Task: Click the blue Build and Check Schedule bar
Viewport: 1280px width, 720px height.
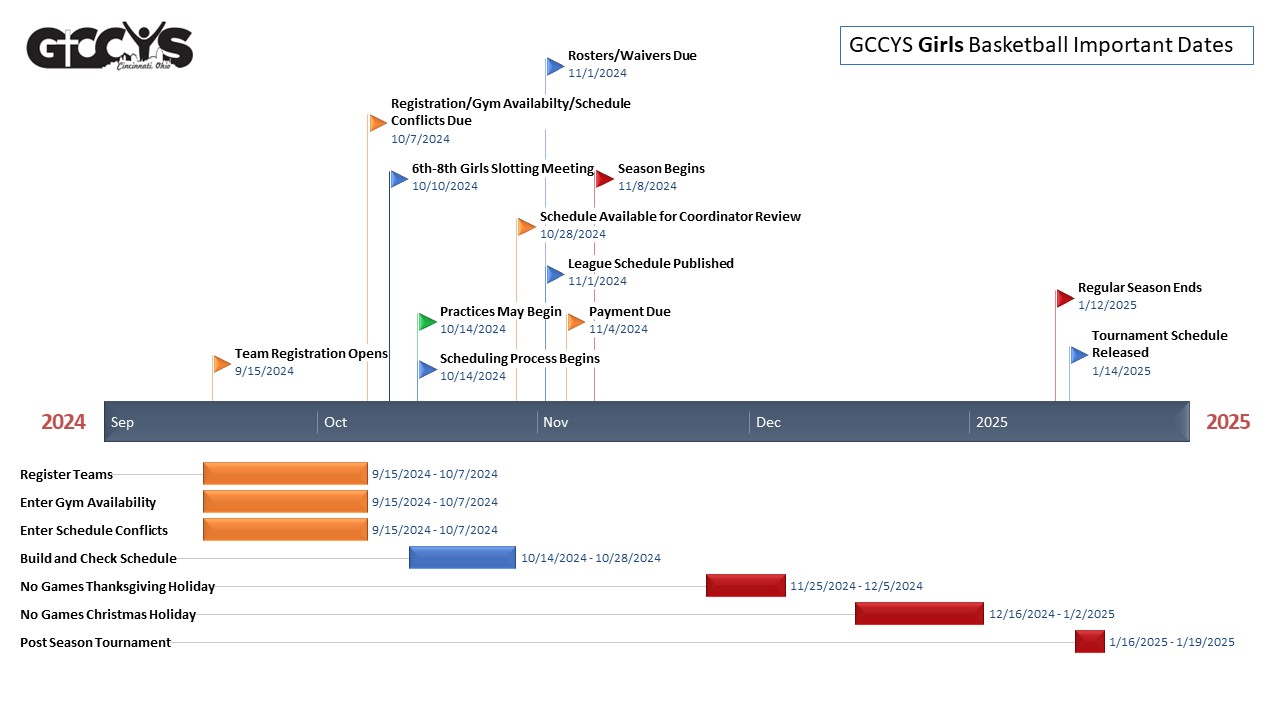Action: 462,558
